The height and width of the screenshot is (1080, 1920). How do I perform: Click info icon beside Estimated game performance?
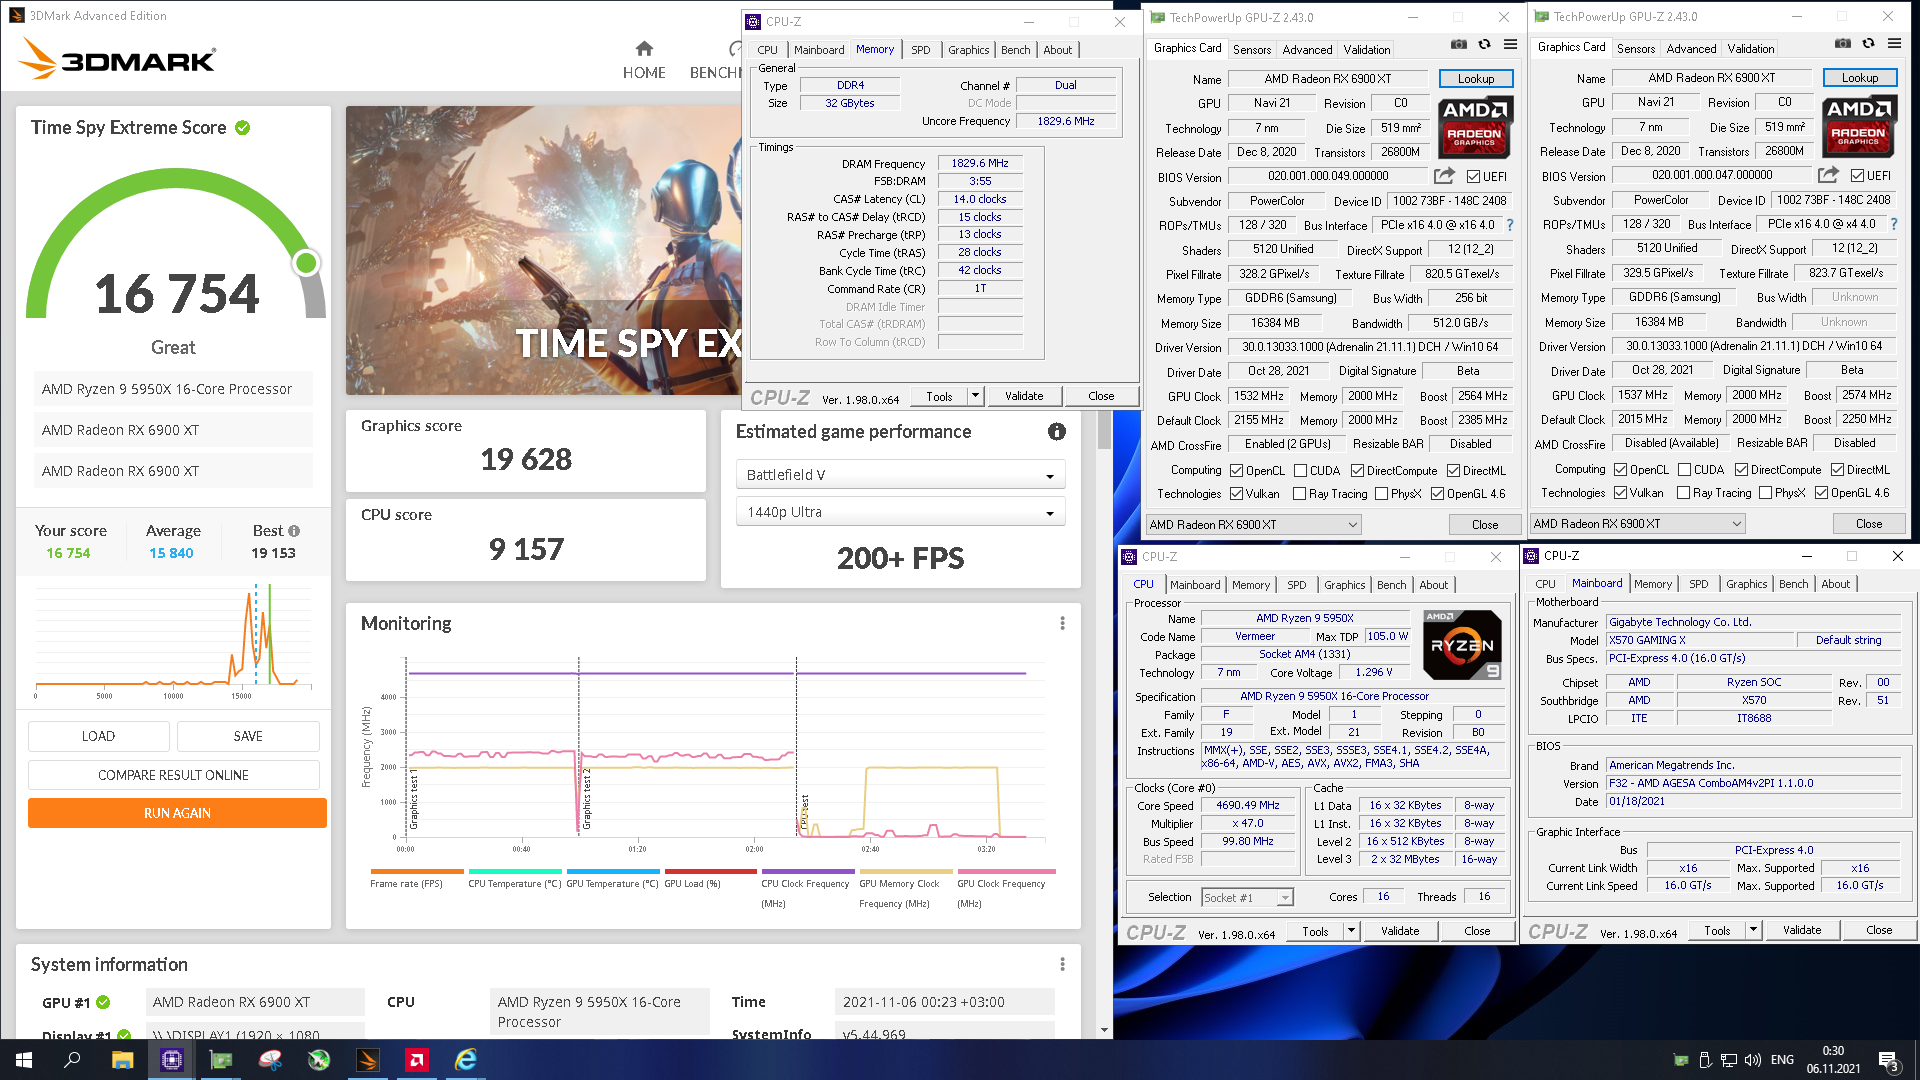pyautogui.click(x=1057, y=431)
